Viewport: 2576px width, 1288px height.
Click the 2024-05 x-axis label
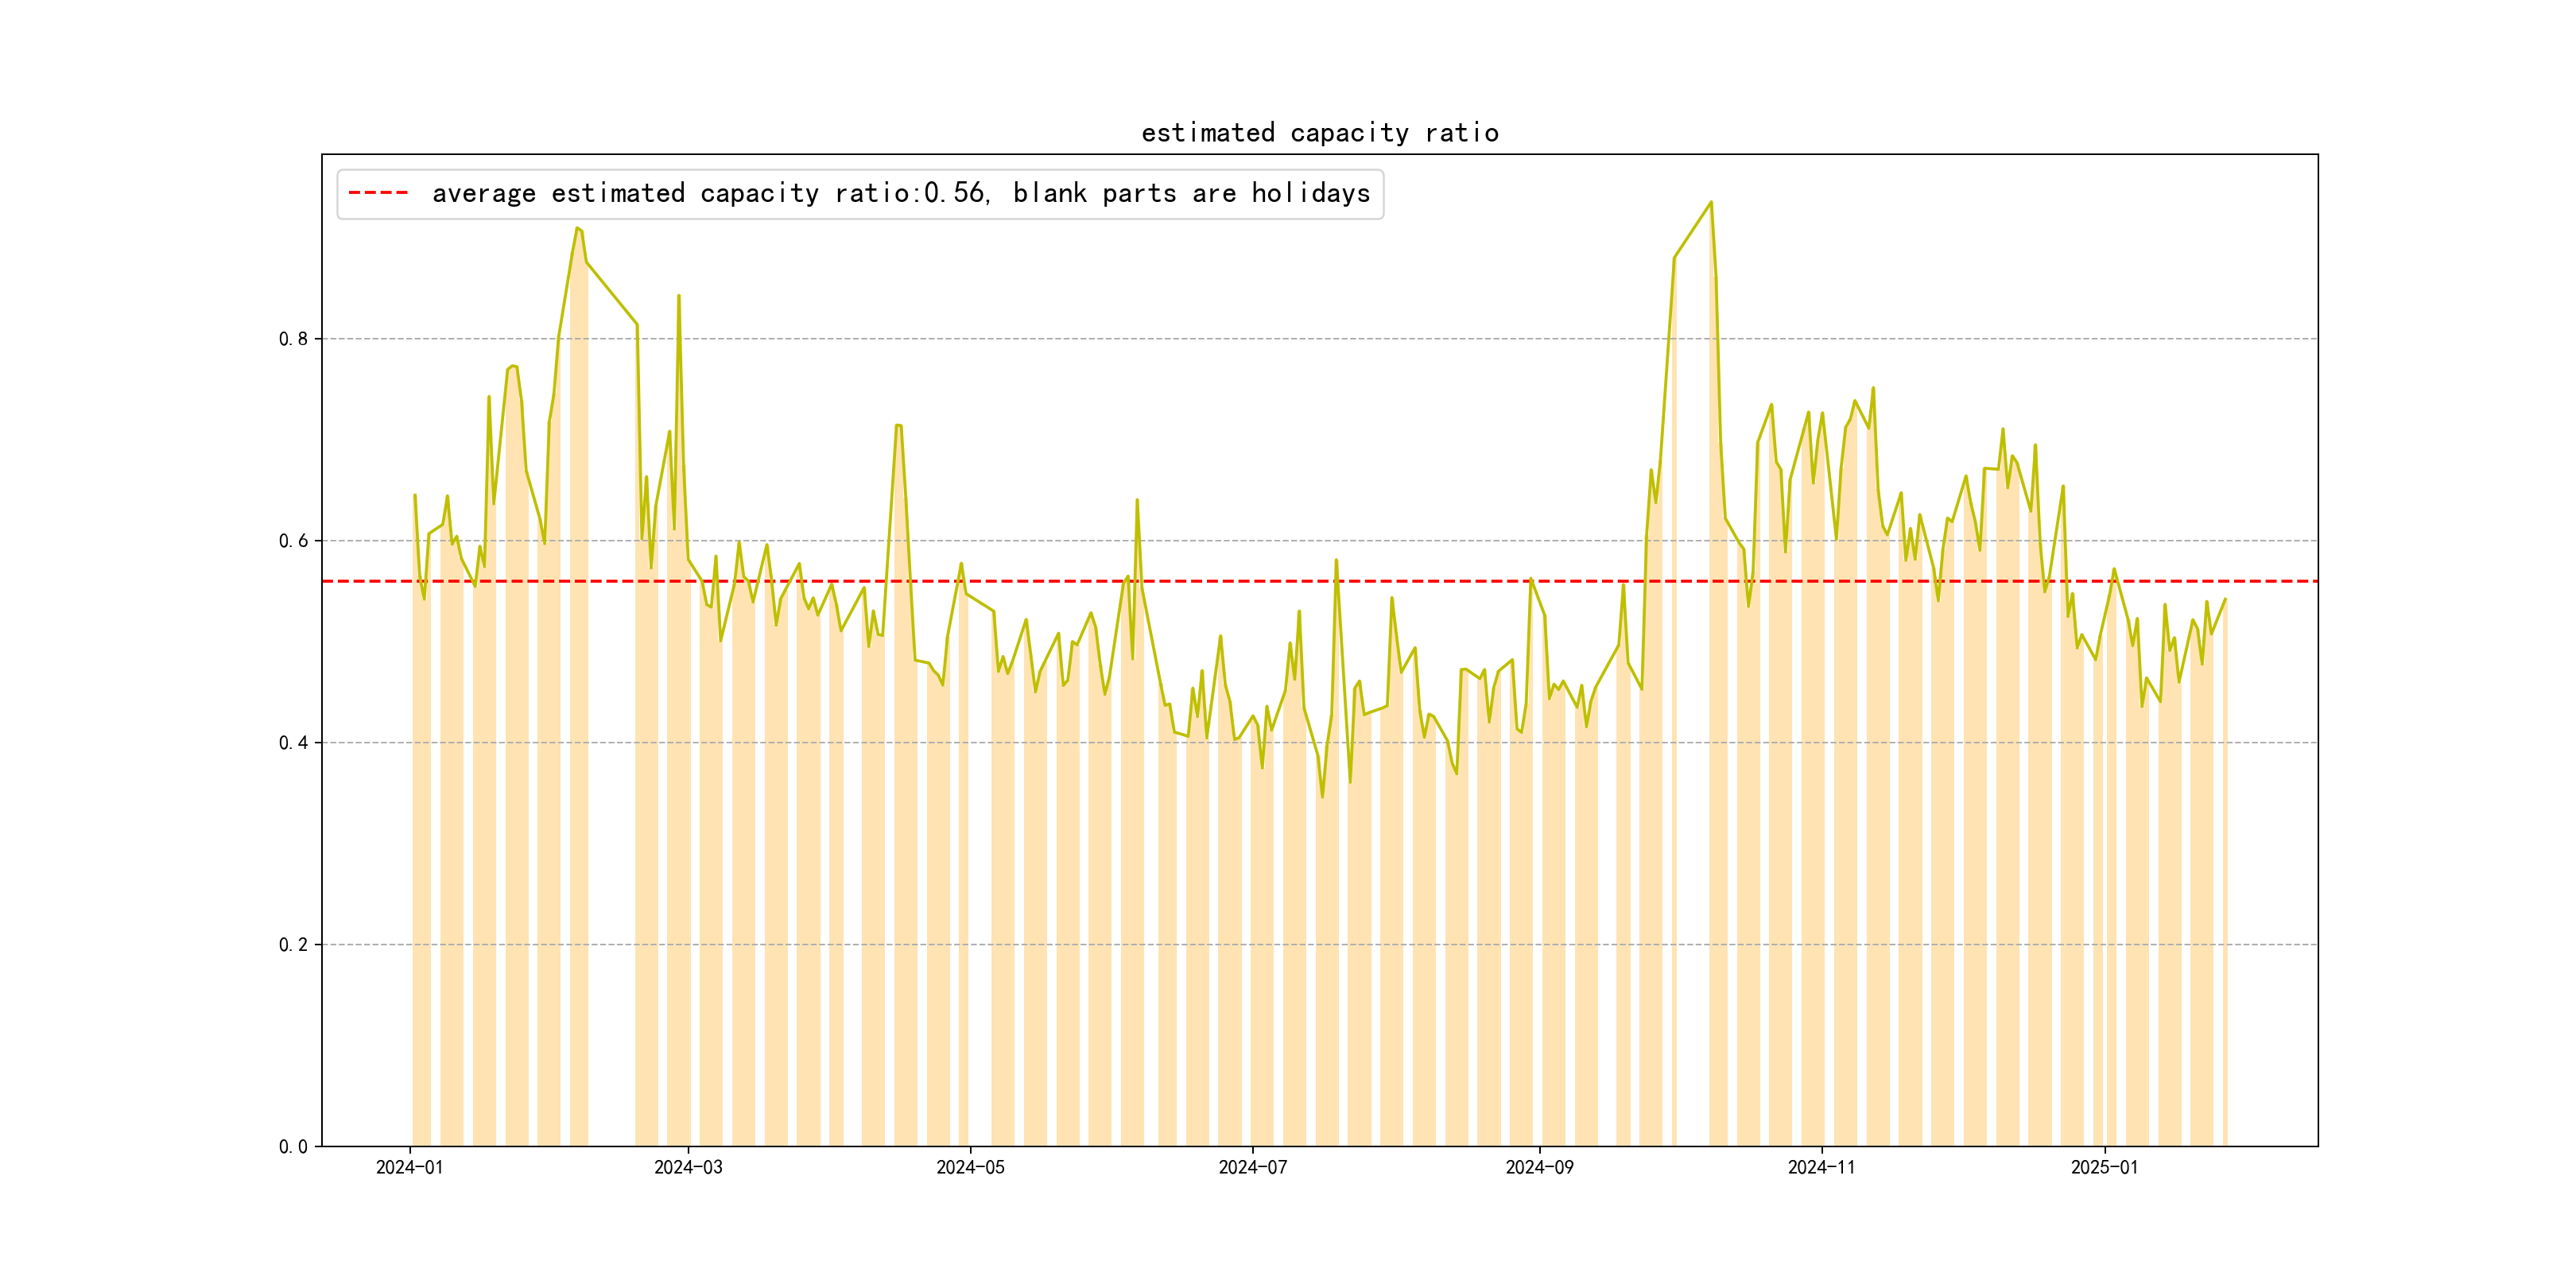coord(970,1167)
